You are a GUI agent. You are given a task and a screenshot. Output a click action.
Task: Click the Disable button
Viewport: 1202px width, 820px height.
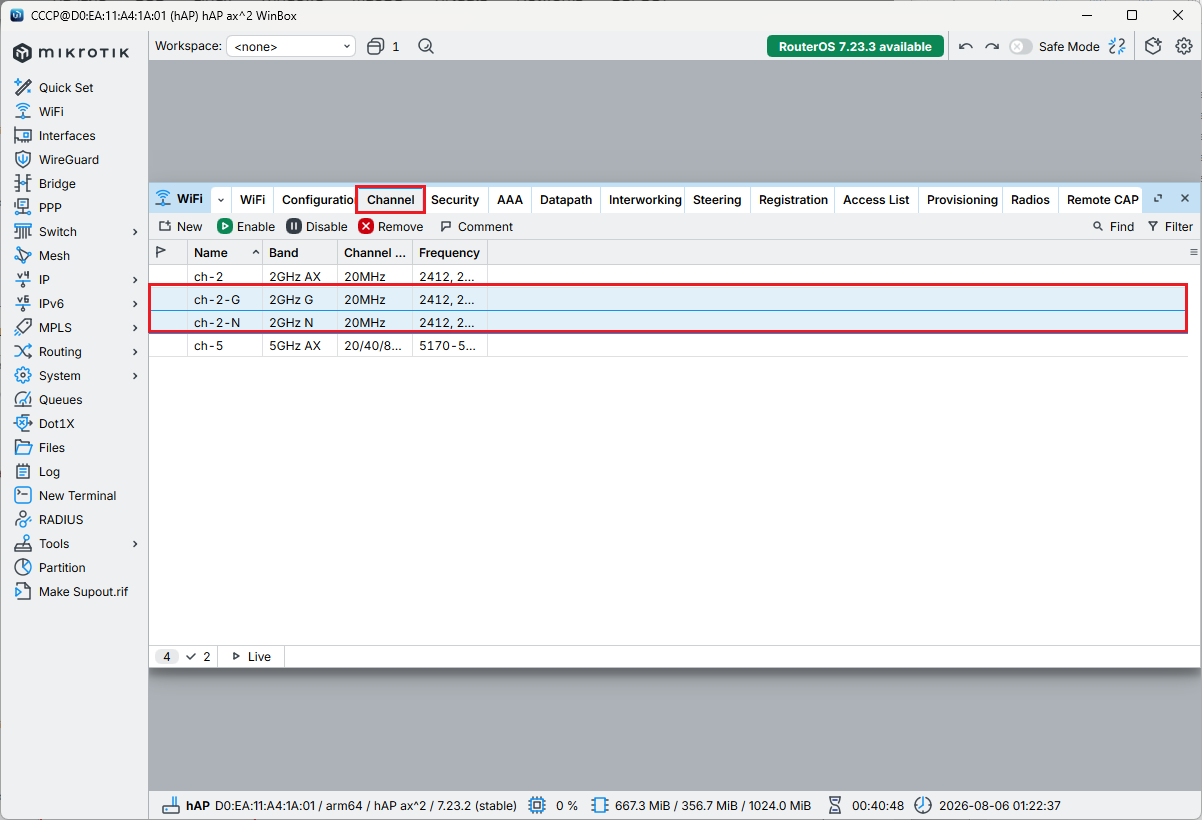point(317,227)
